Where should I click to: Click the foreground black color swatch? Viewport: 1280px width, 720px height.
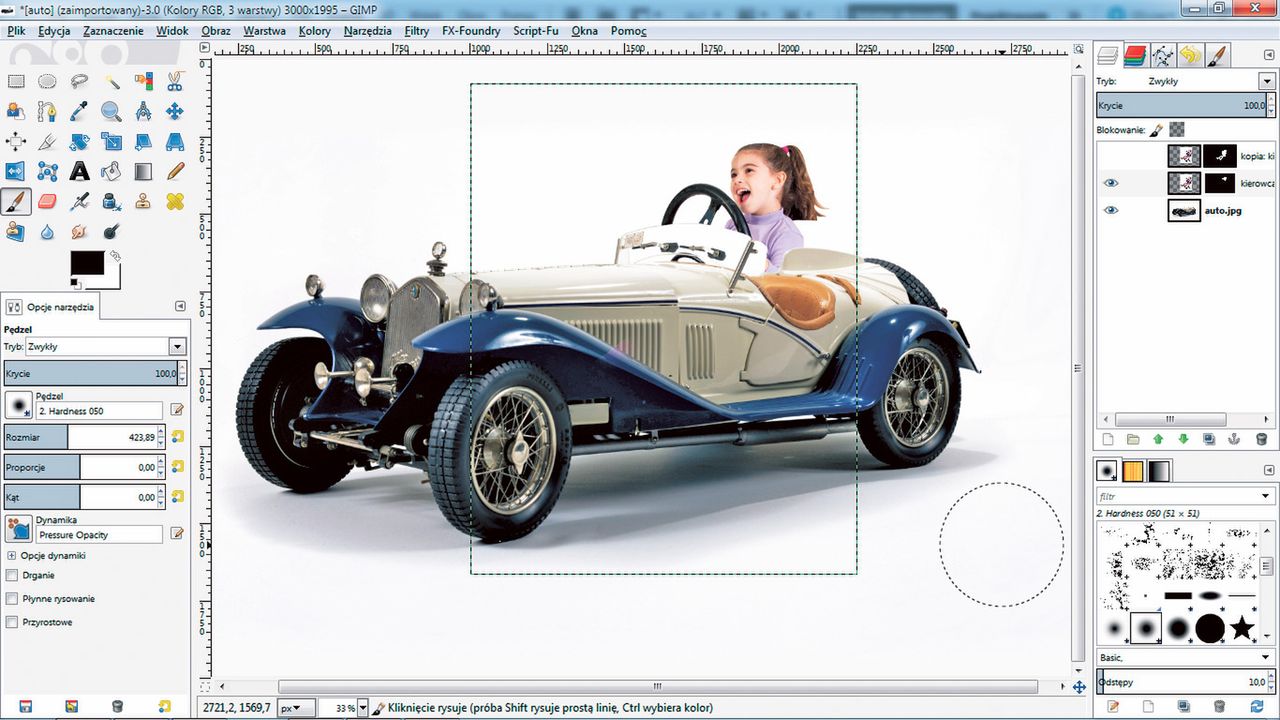pos(86,263)
